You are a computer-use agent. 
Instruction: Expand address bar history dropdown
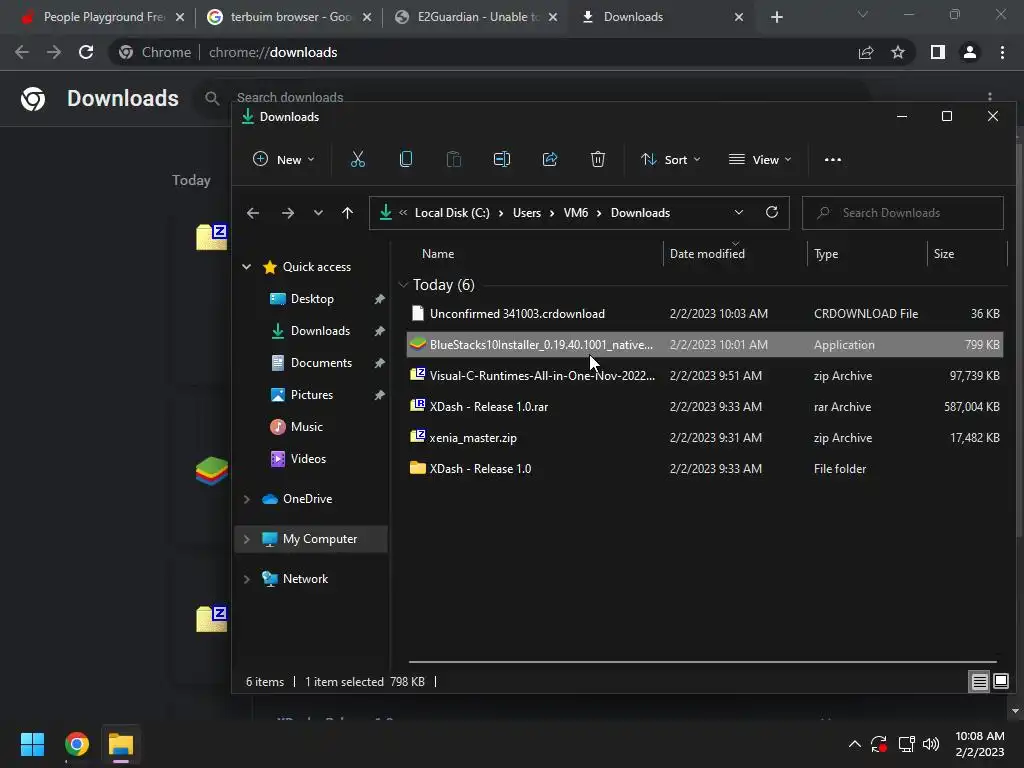[x=739, y=212]
